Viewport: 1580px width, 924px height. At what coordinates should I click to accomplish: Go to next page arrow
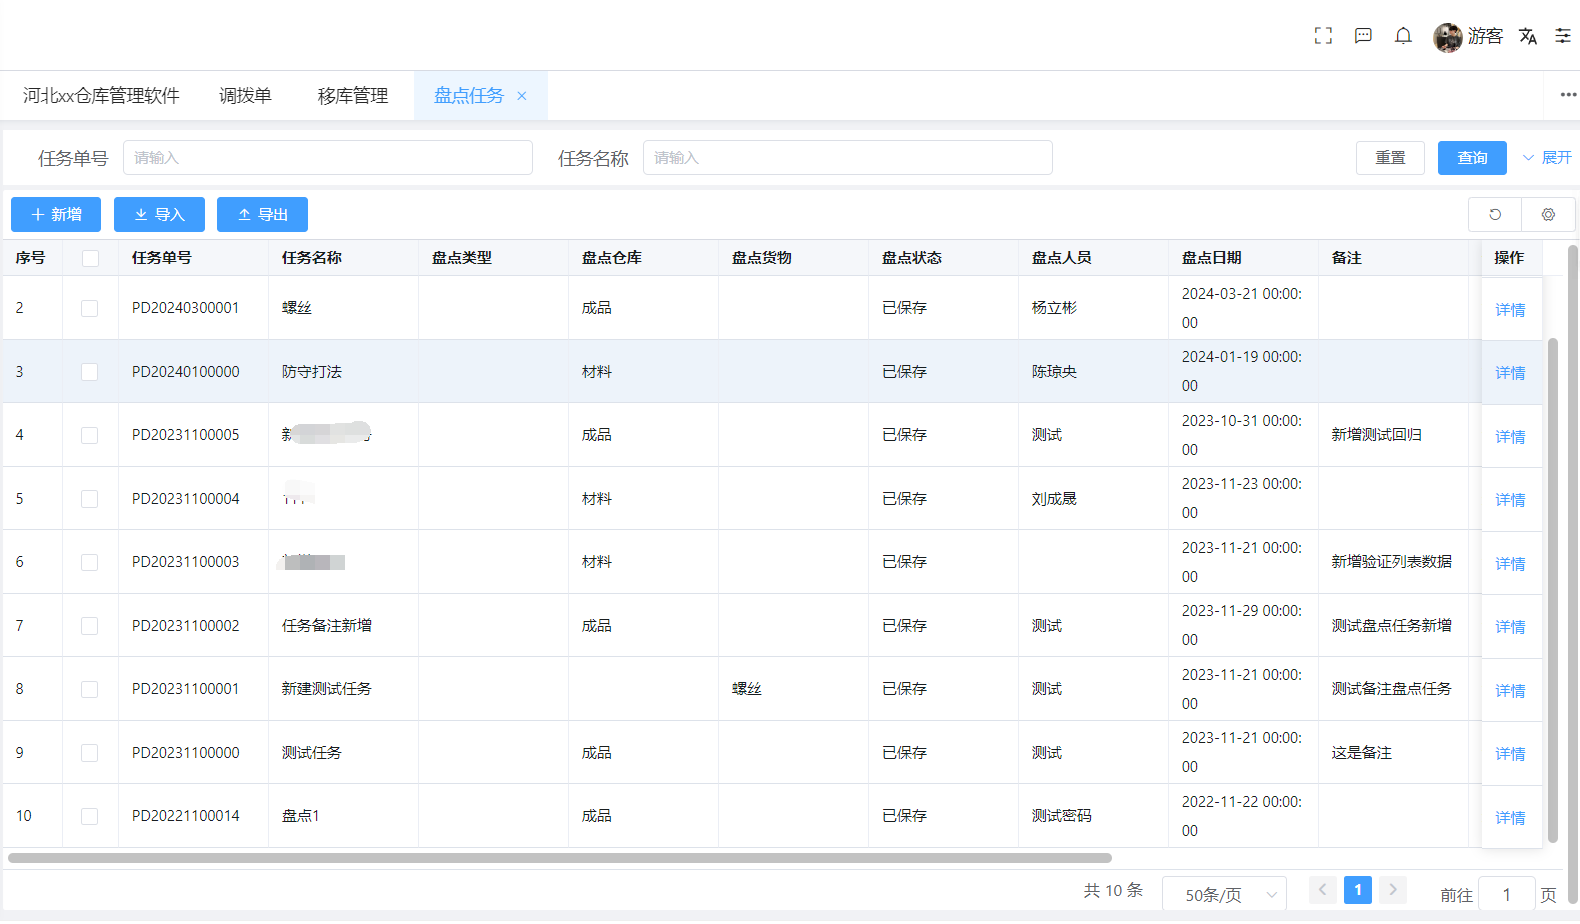coord(1392,889)
